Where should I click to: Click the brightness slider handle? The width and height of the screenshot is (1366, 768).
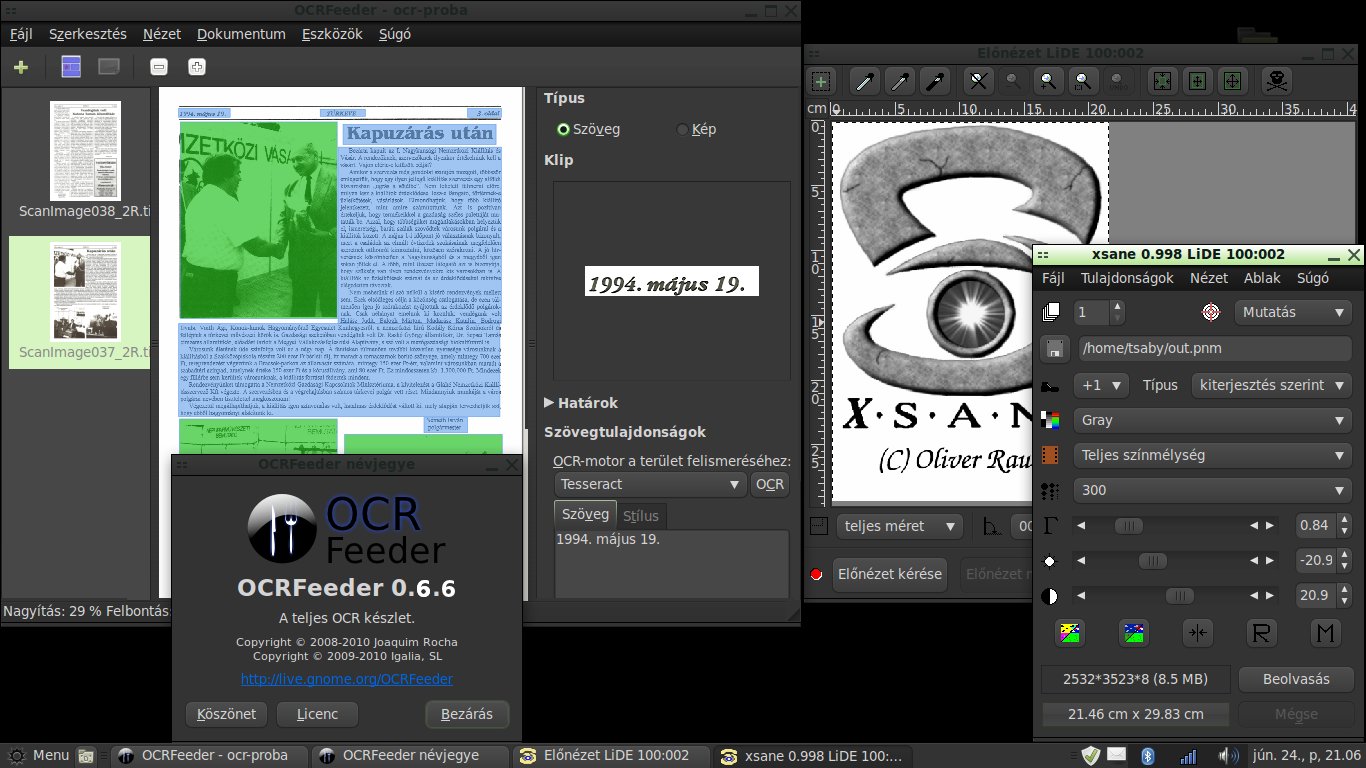pyautogui.click(x=1152, y=561)
